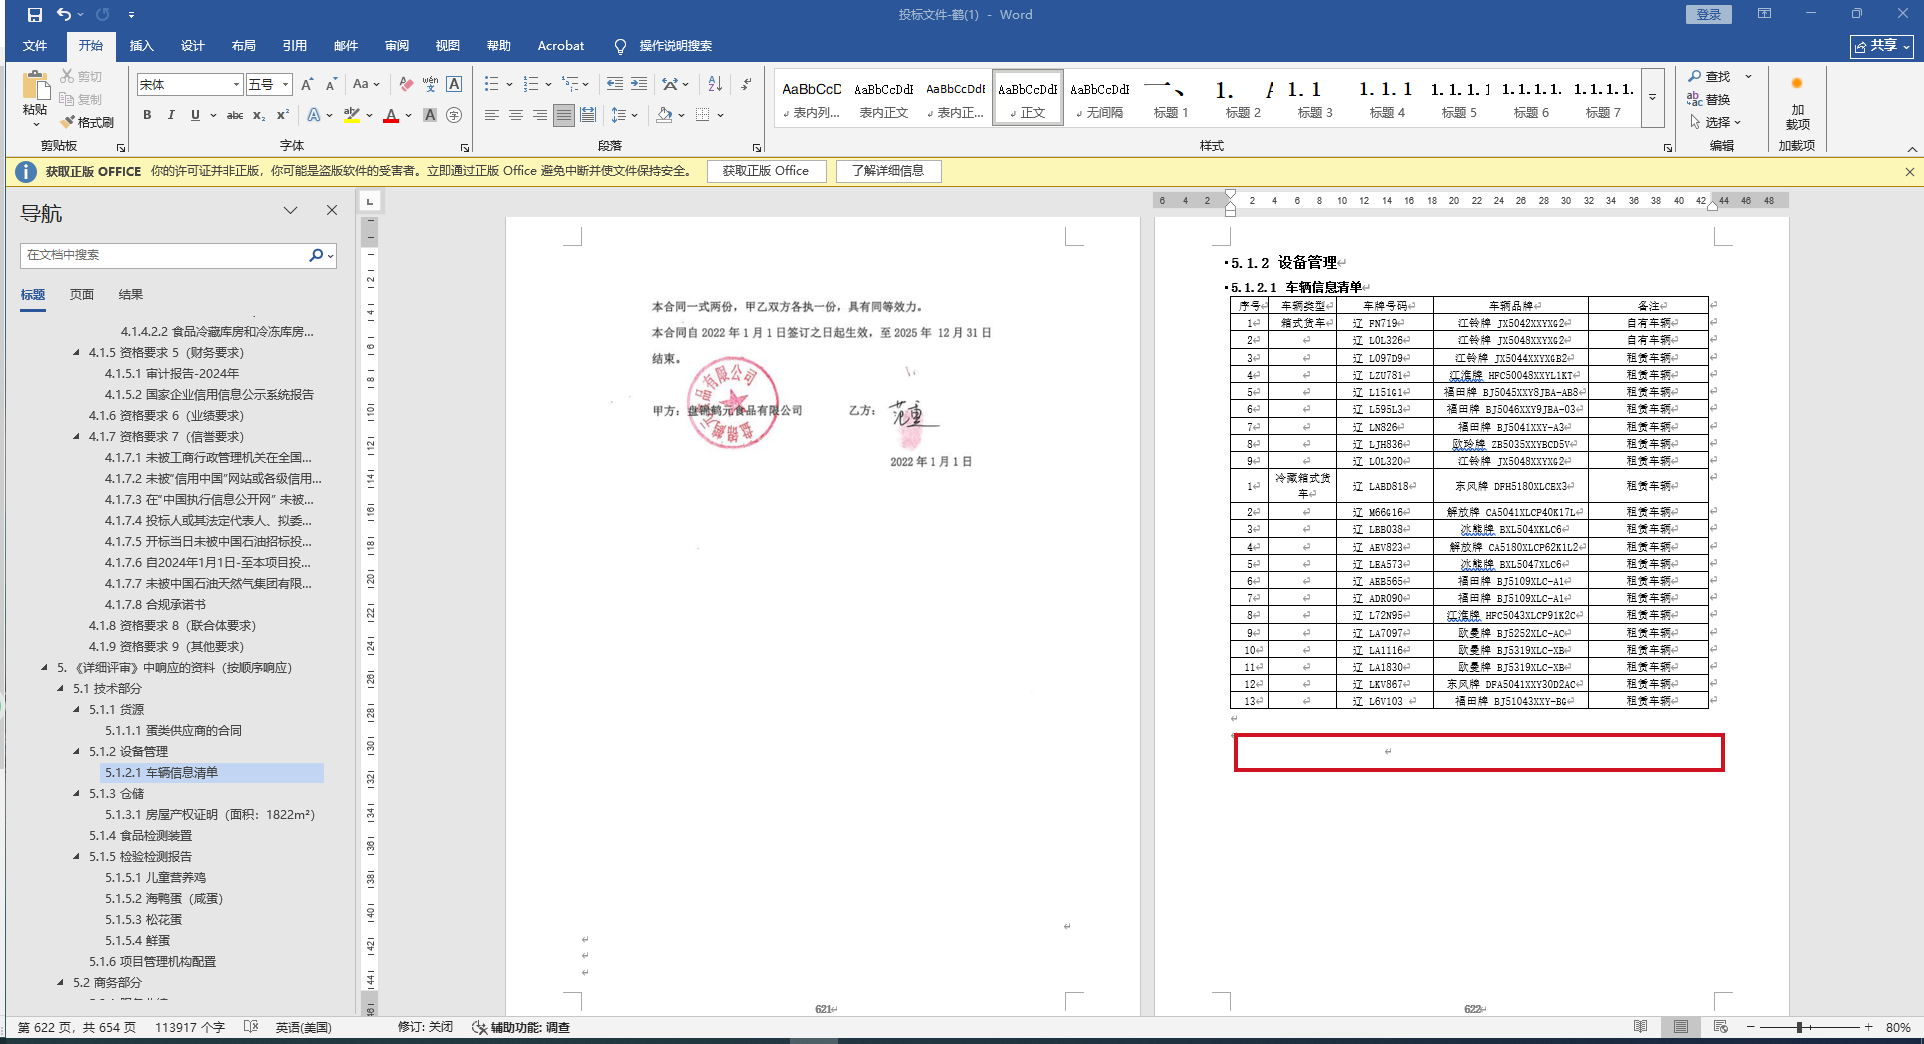Image resolution: width=1924 pixels, height=1044 pixels.
Task: Increase font size with the grow font icon
Action: click(307, 85)
